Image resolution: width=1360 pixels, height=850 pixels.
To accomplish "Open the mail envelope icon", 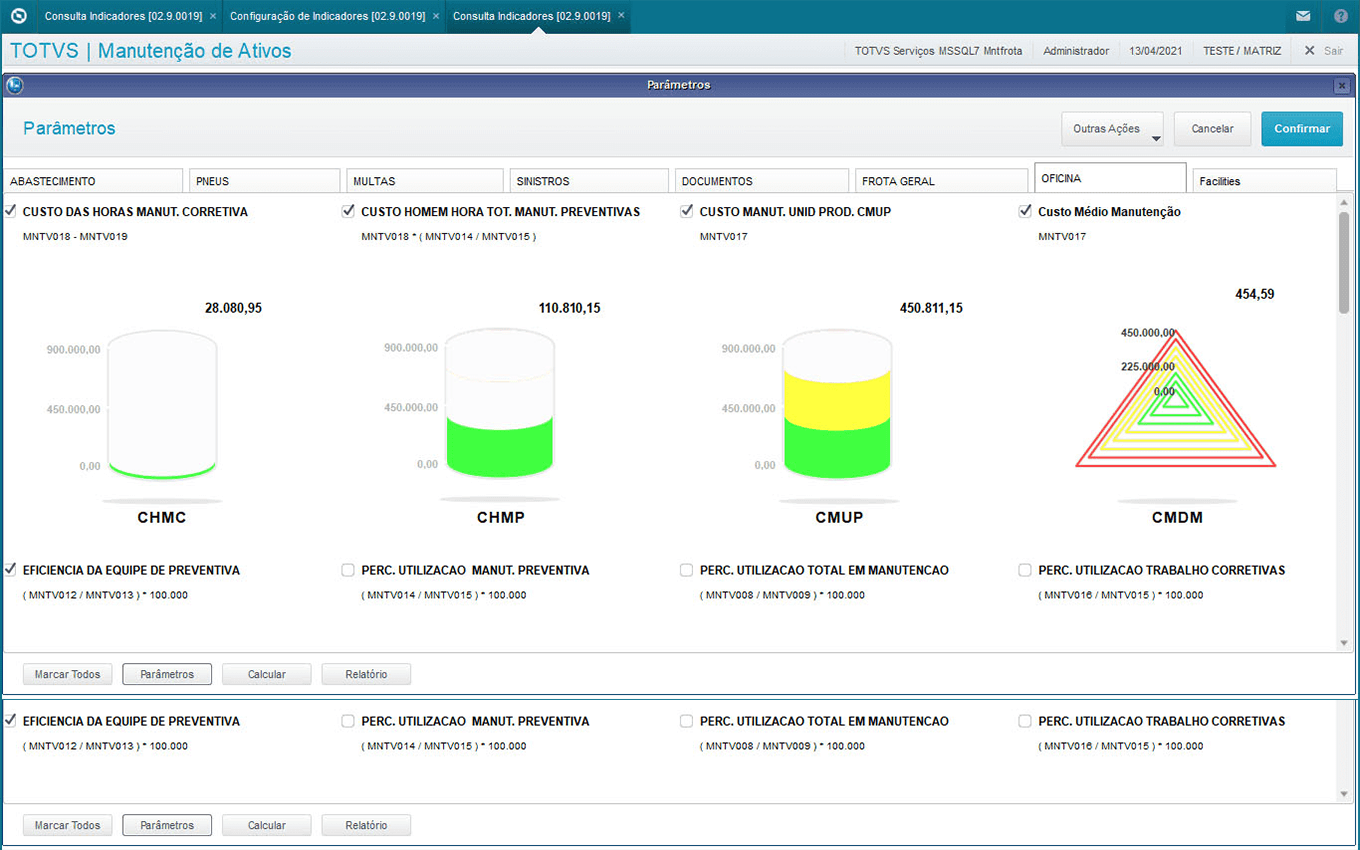I will click(x=1303, y=16).
